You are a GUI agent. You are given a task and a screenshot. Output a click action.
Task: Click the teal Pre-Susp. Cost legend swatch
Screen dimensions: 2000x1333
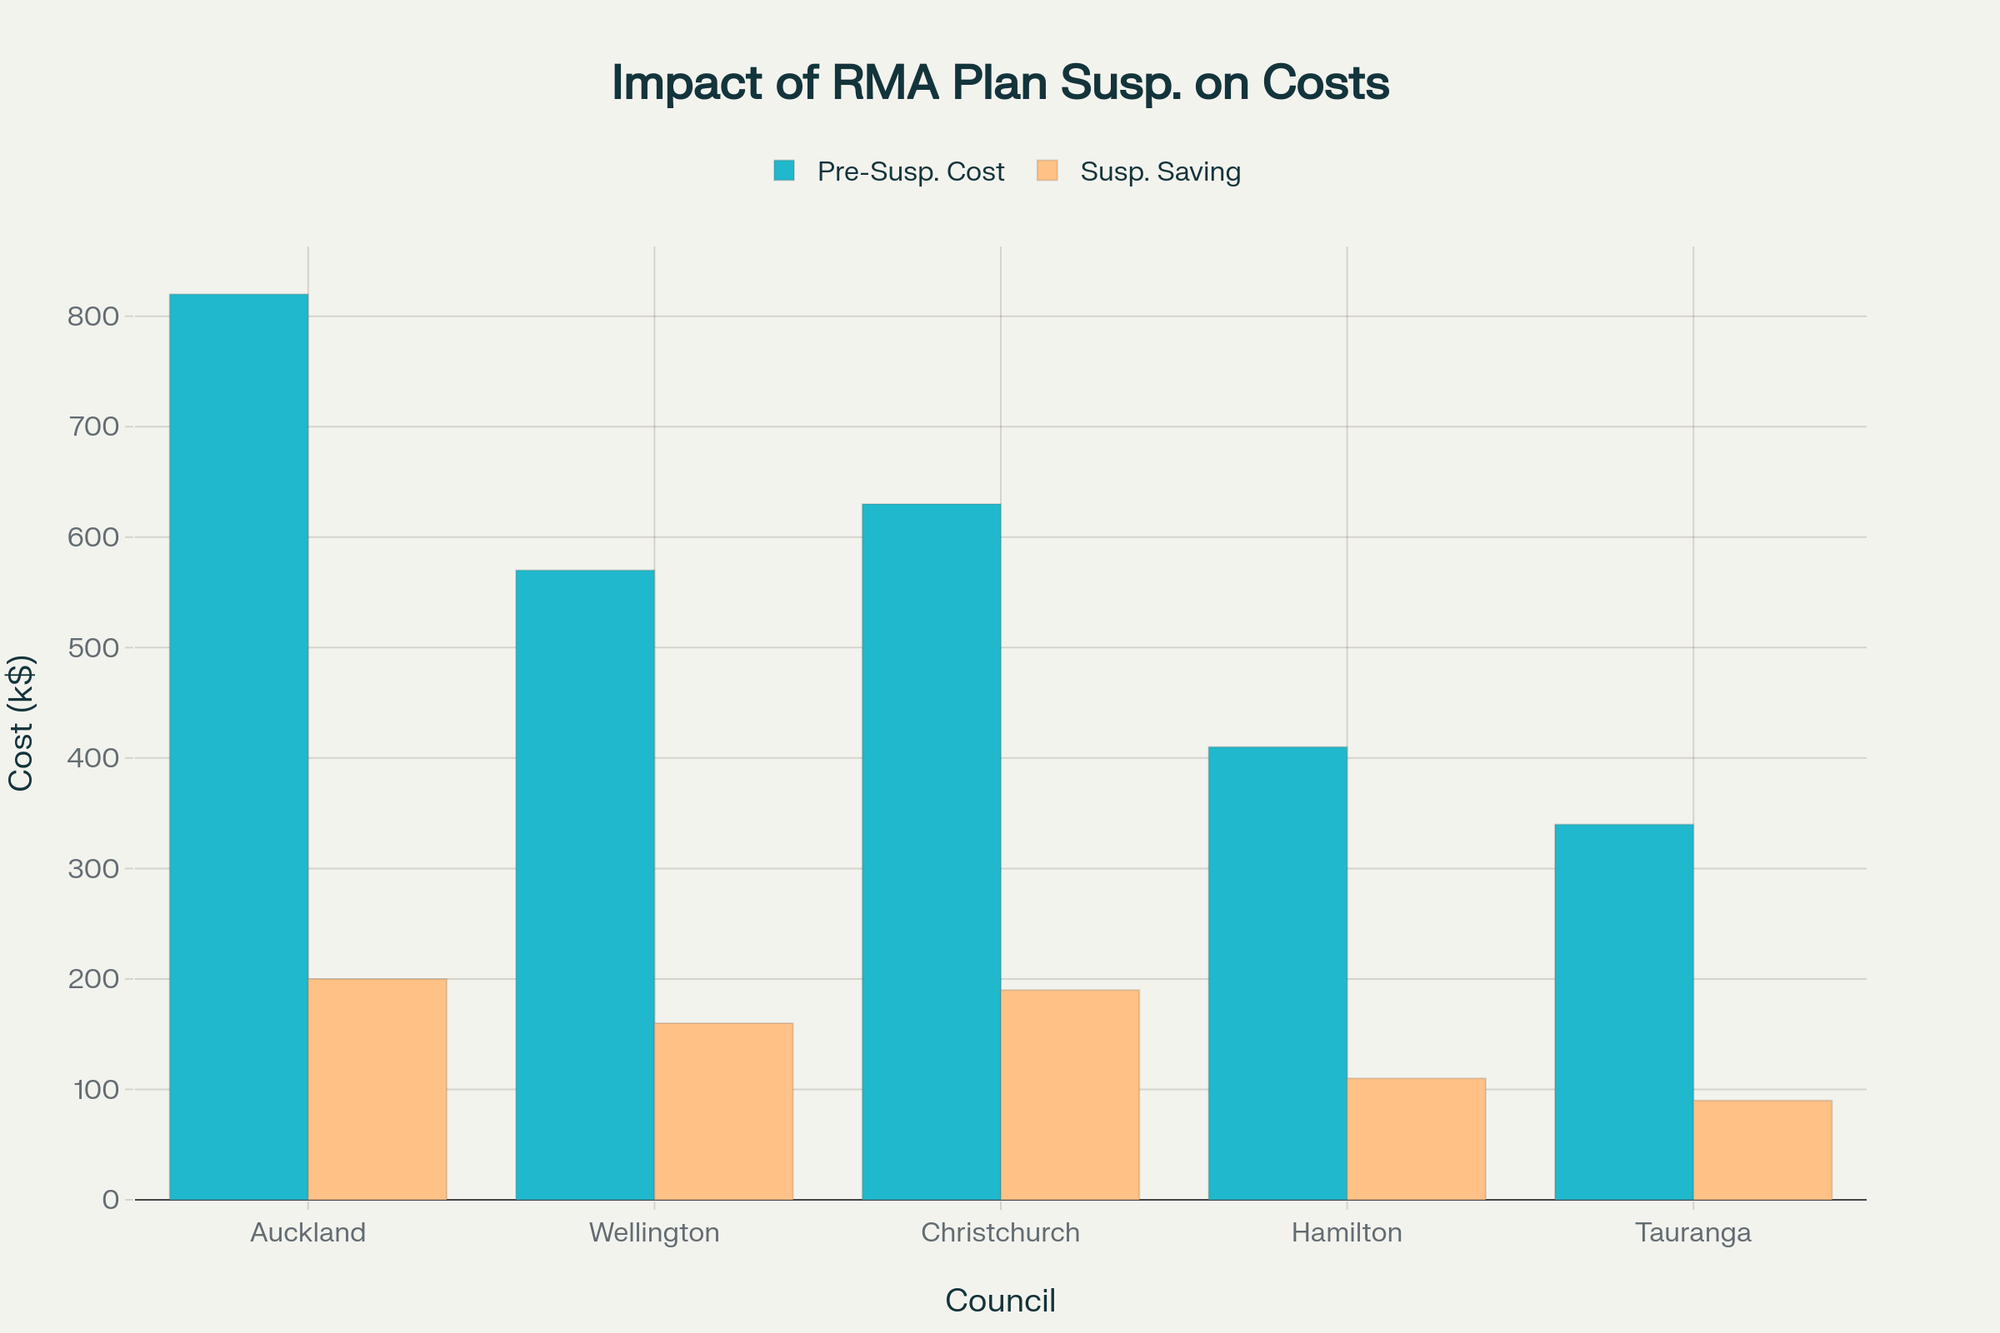788,171
